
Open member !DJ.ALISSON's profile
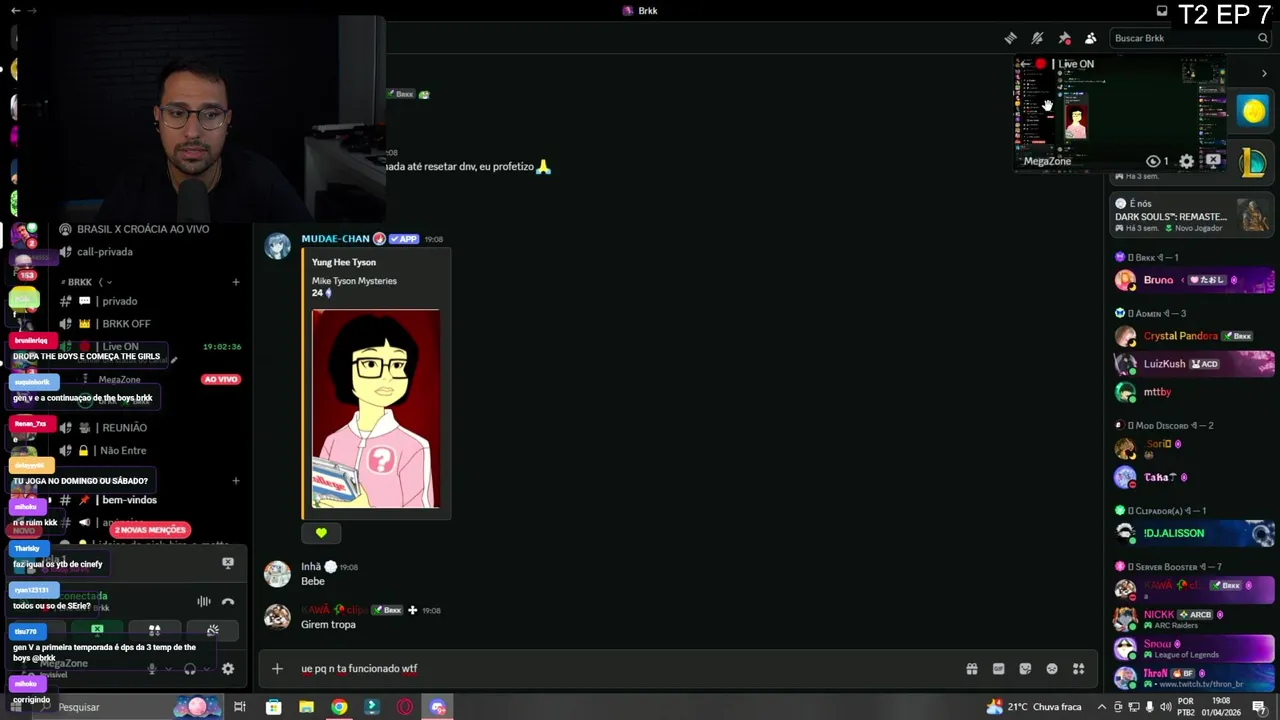pyautogui.click(x=1193, y=533)
